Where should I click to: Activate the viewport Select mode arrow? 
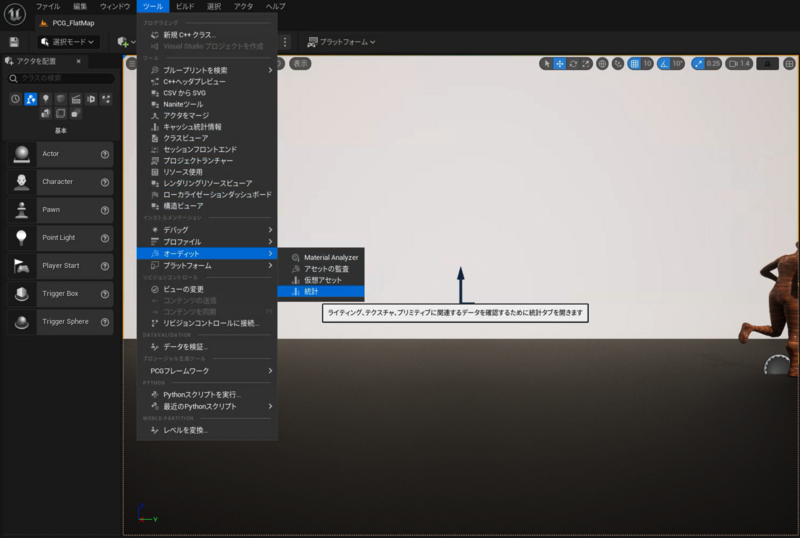pyautogui.click(x=547, y=64)
